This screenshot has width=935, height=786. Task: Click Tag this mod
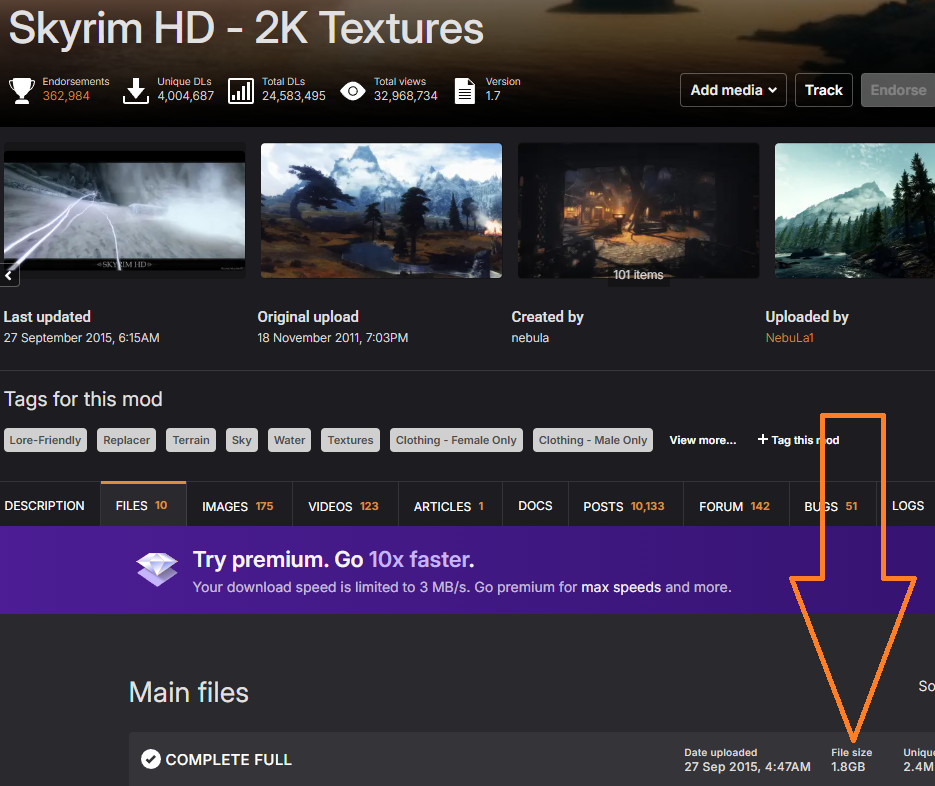[x=798, y=440]
